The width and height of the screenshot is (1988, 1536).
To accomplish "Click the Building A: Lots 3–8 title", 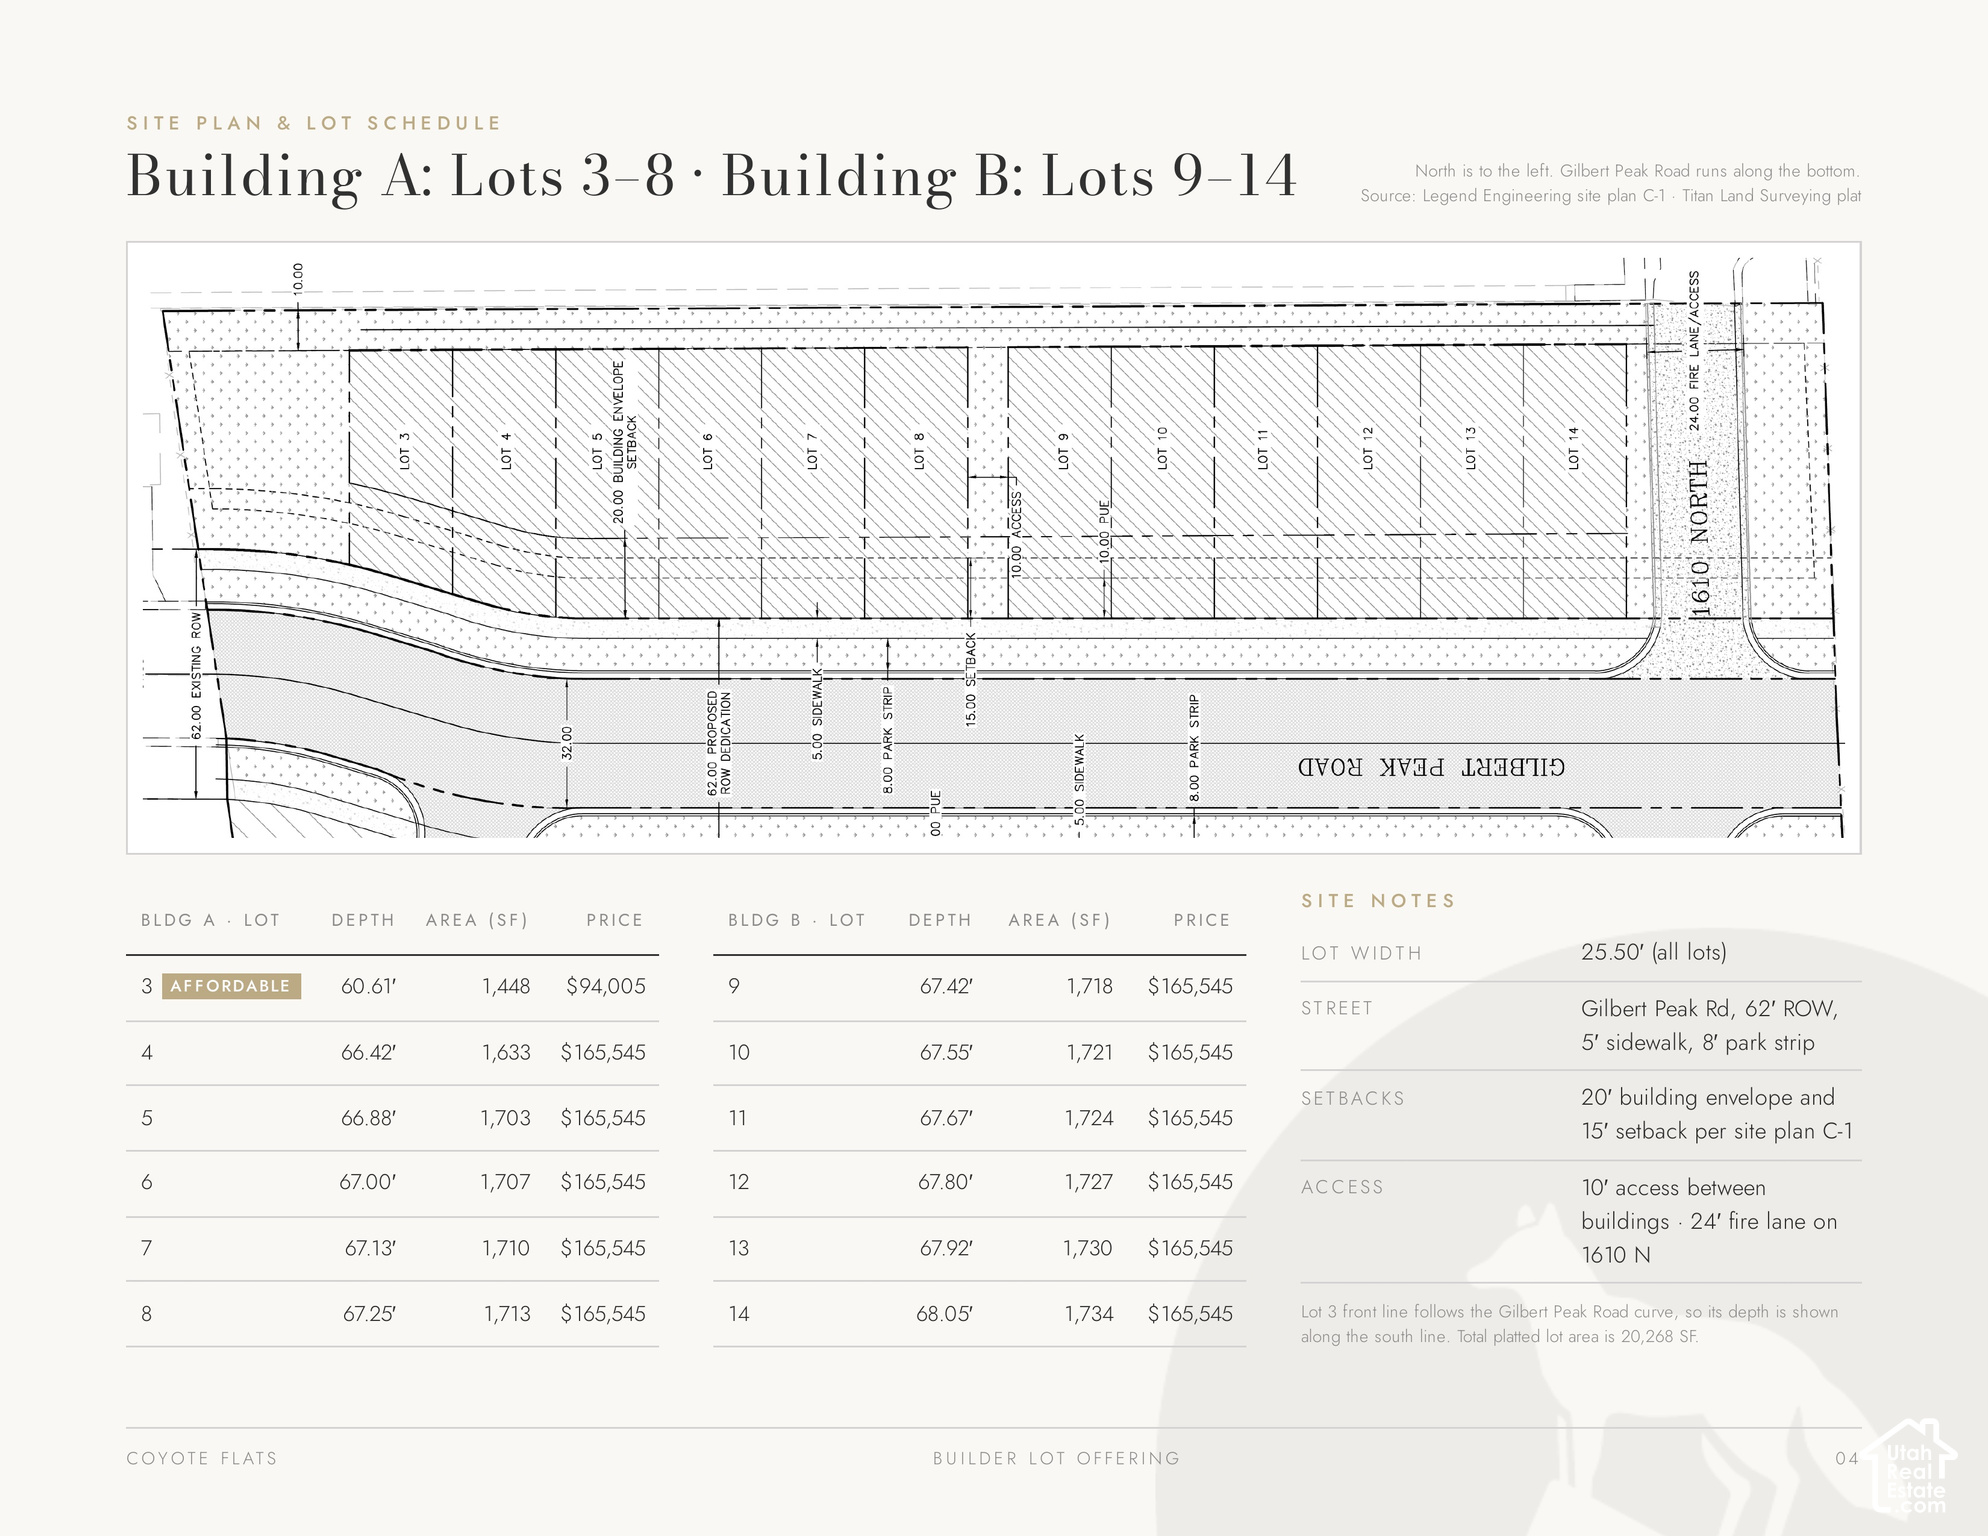I will (401, 176).
